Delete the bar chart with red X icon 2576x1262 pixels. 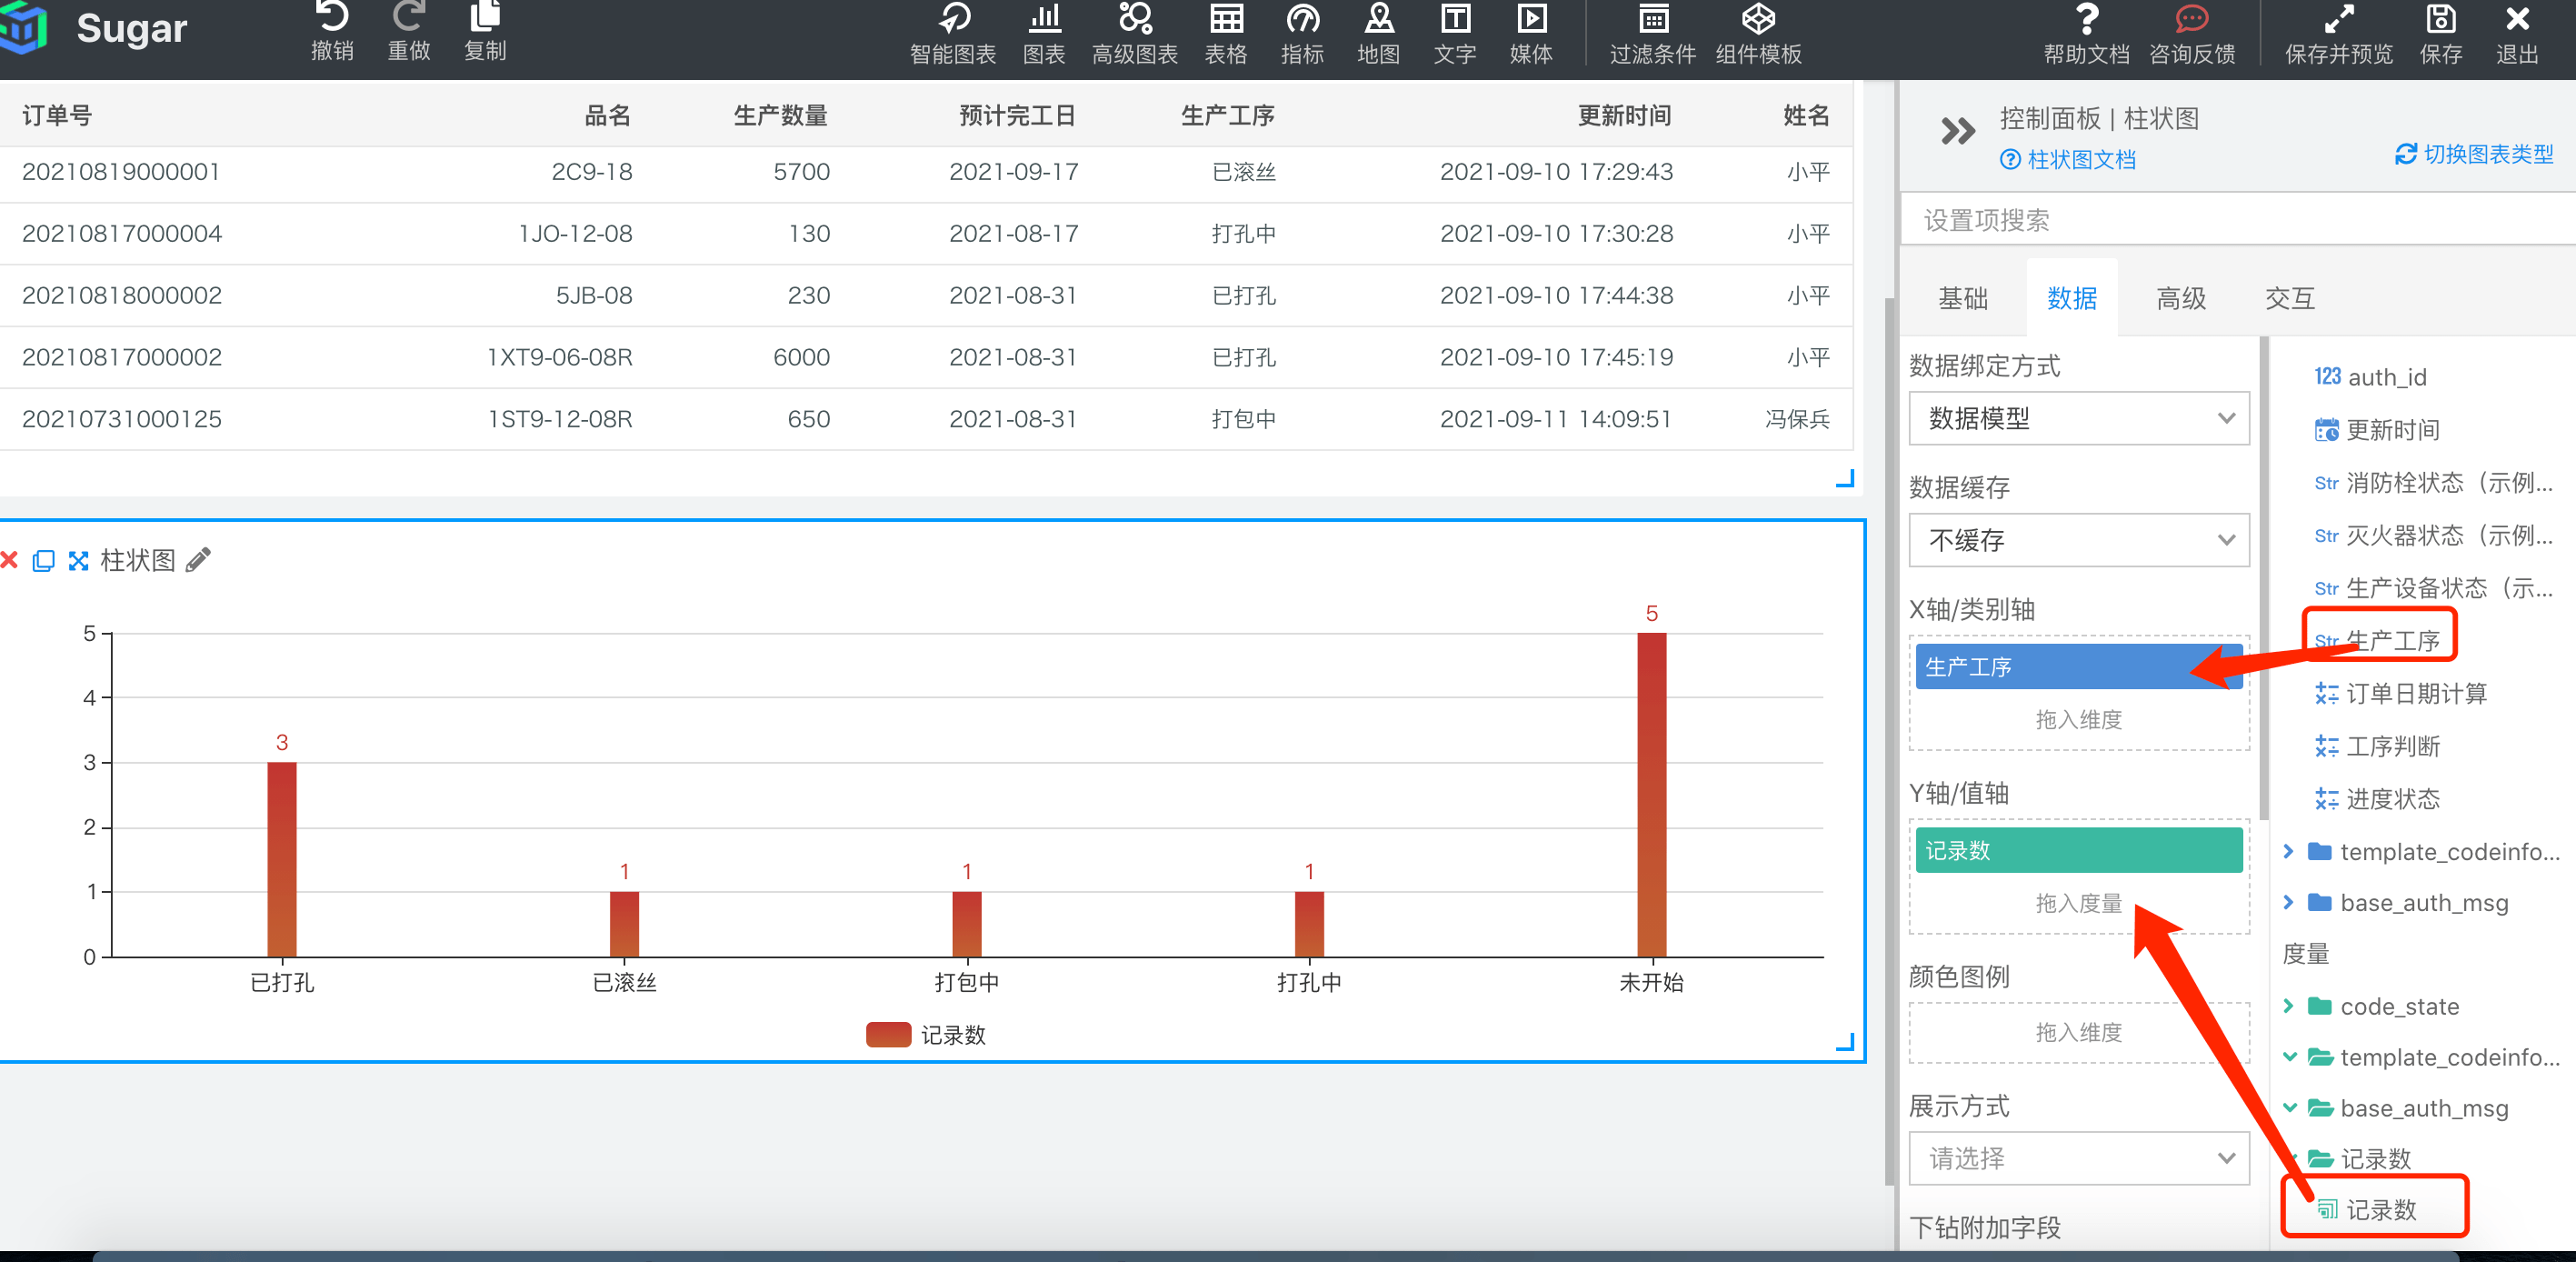[10, 560]
